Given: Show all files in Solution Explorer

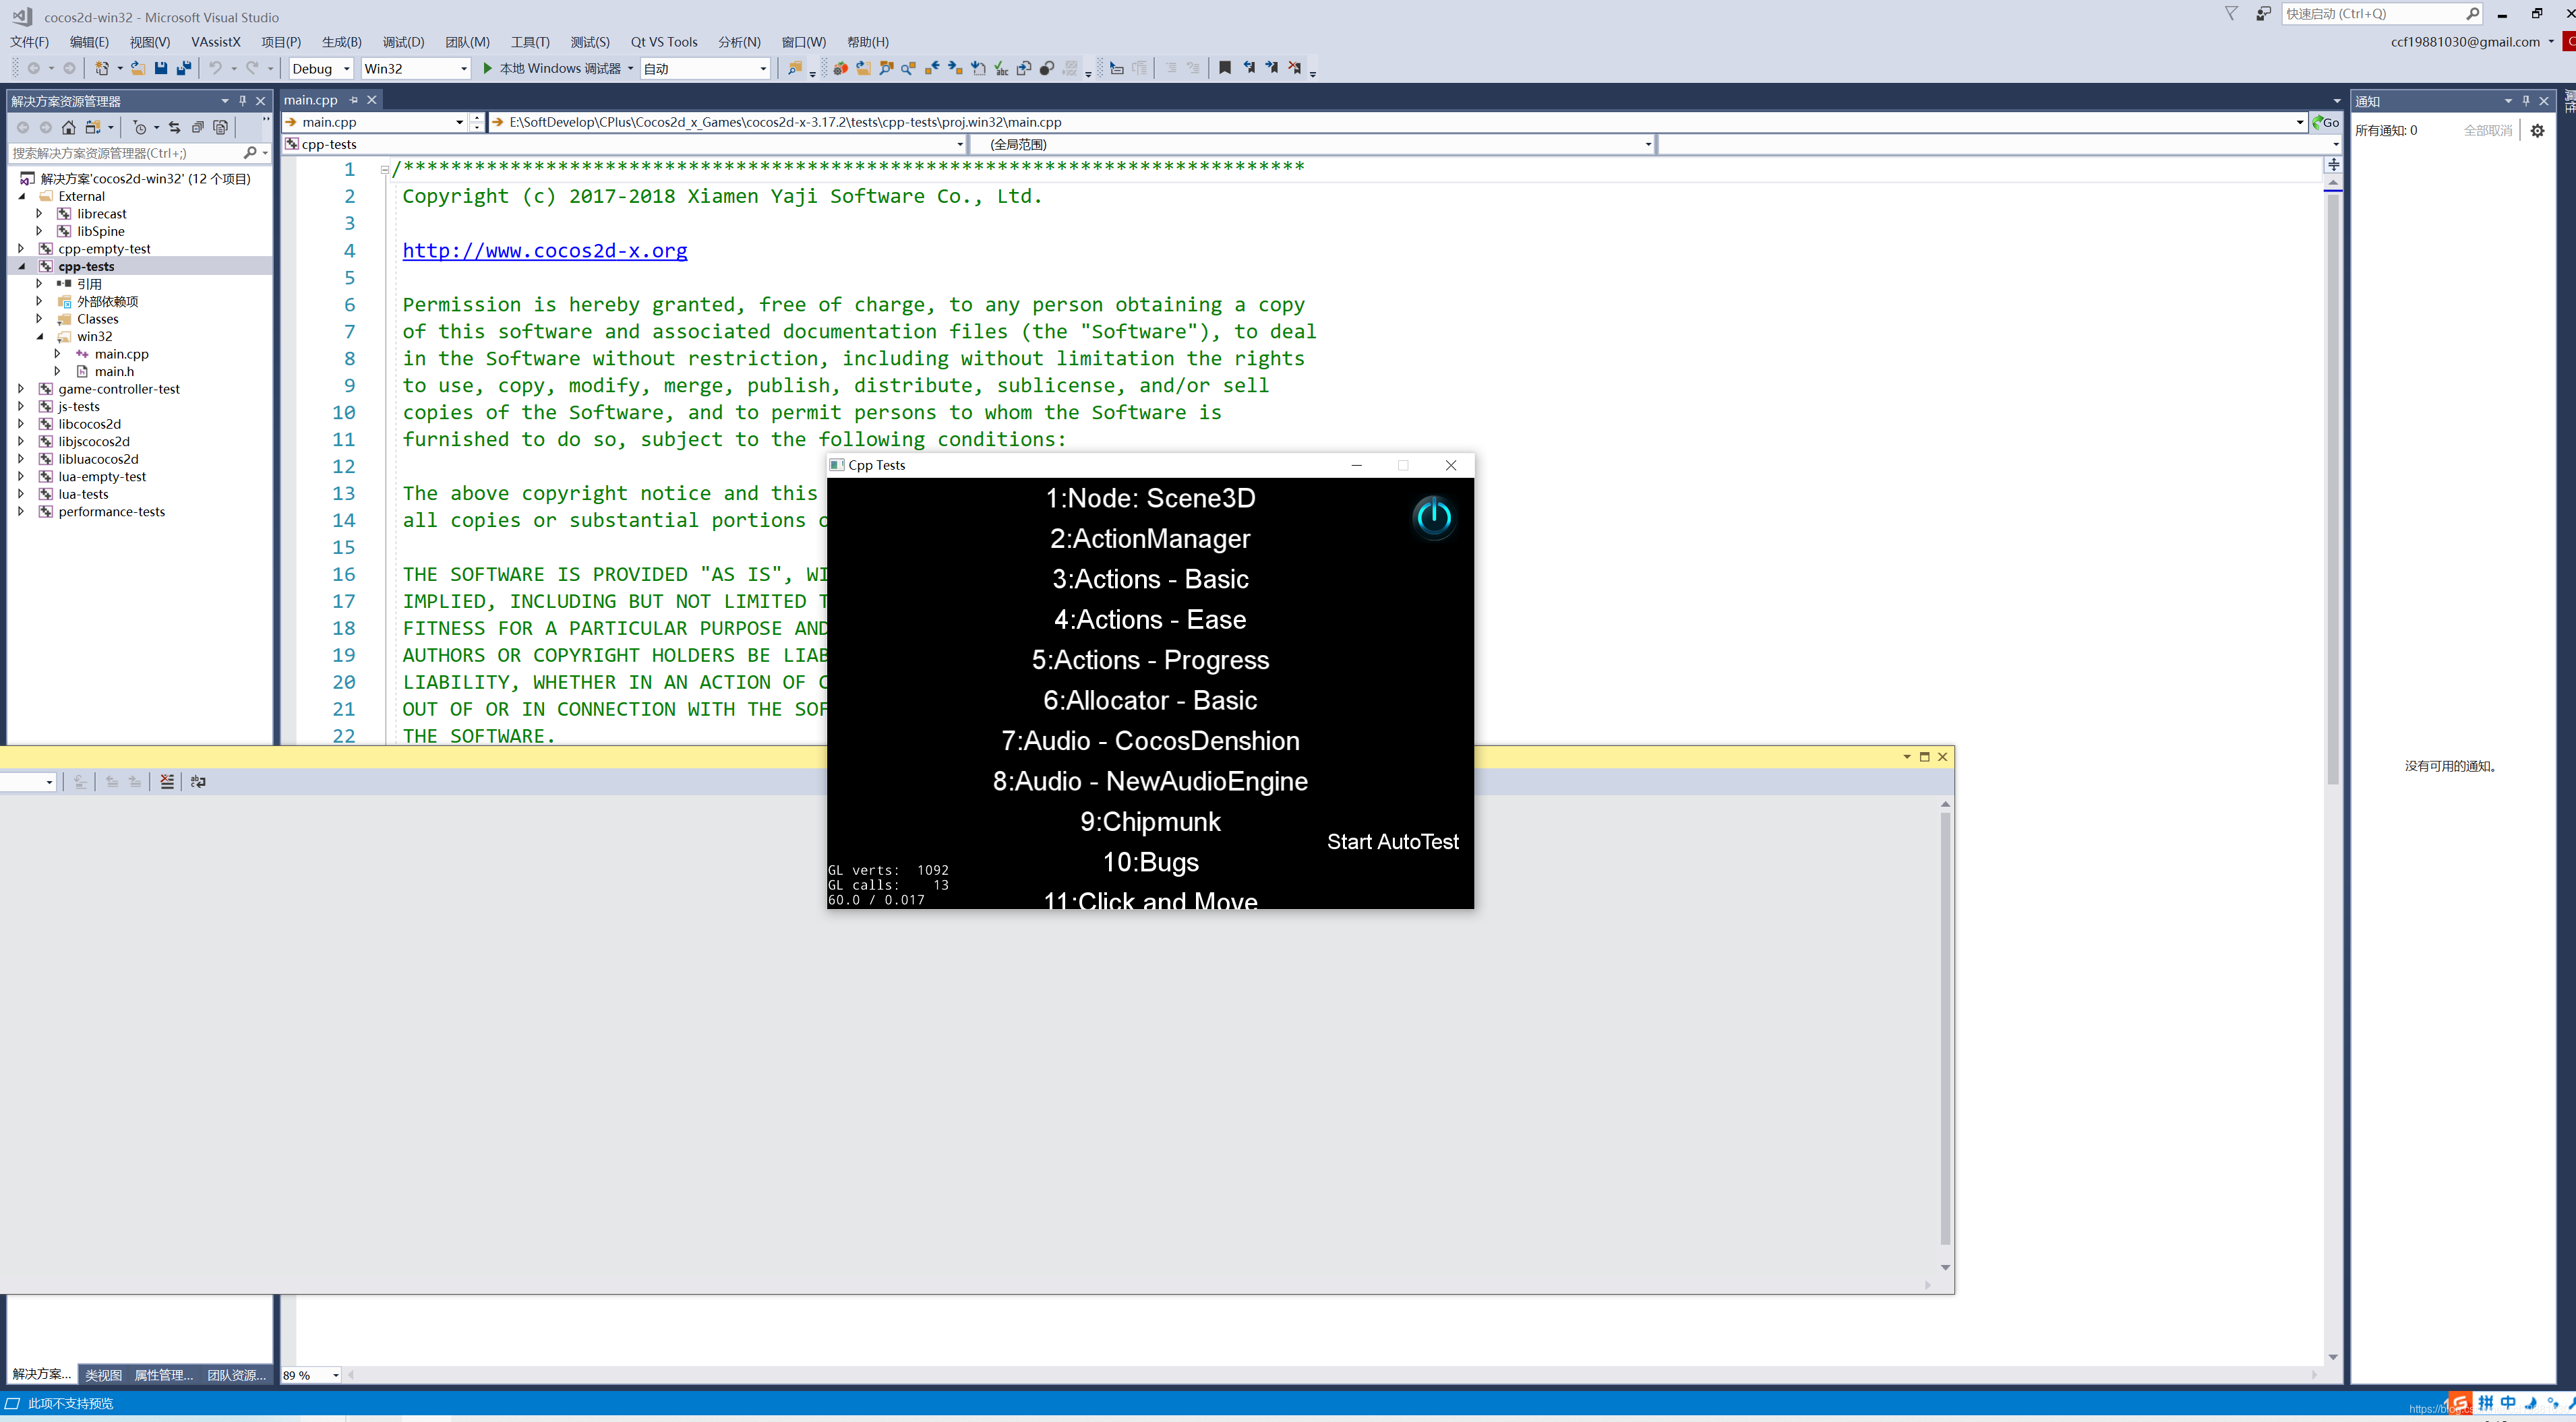Looking at the screenshot, I should 221,127.
